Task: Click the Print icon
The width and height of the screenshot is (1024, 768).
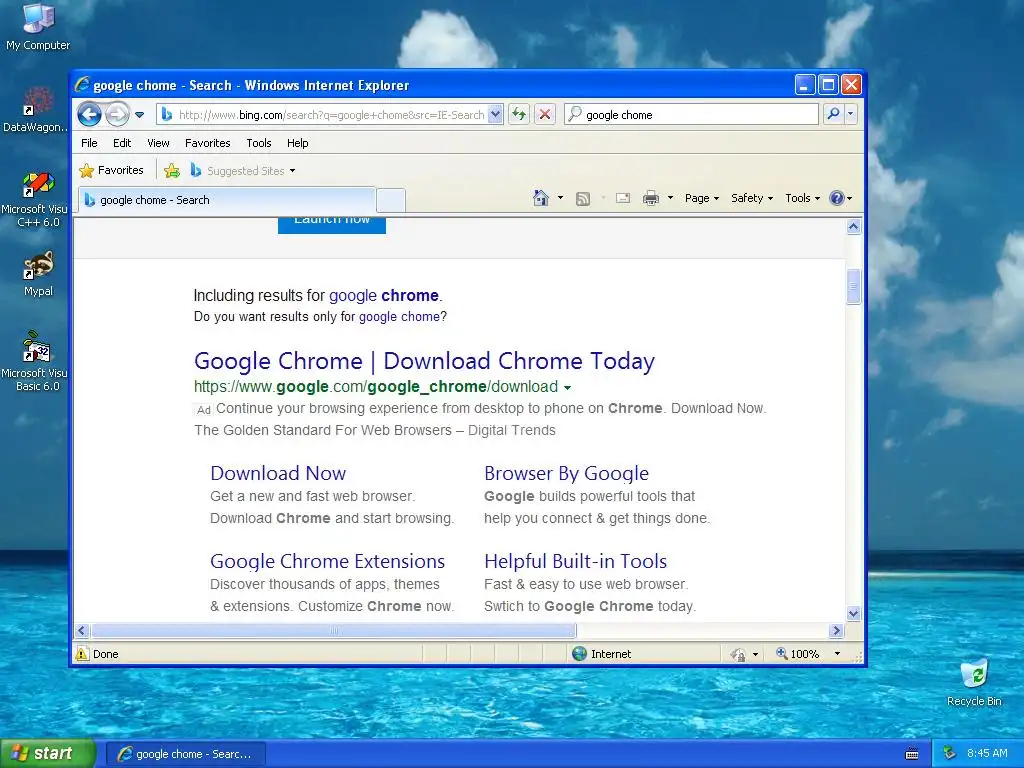Action: click(651, 198)
